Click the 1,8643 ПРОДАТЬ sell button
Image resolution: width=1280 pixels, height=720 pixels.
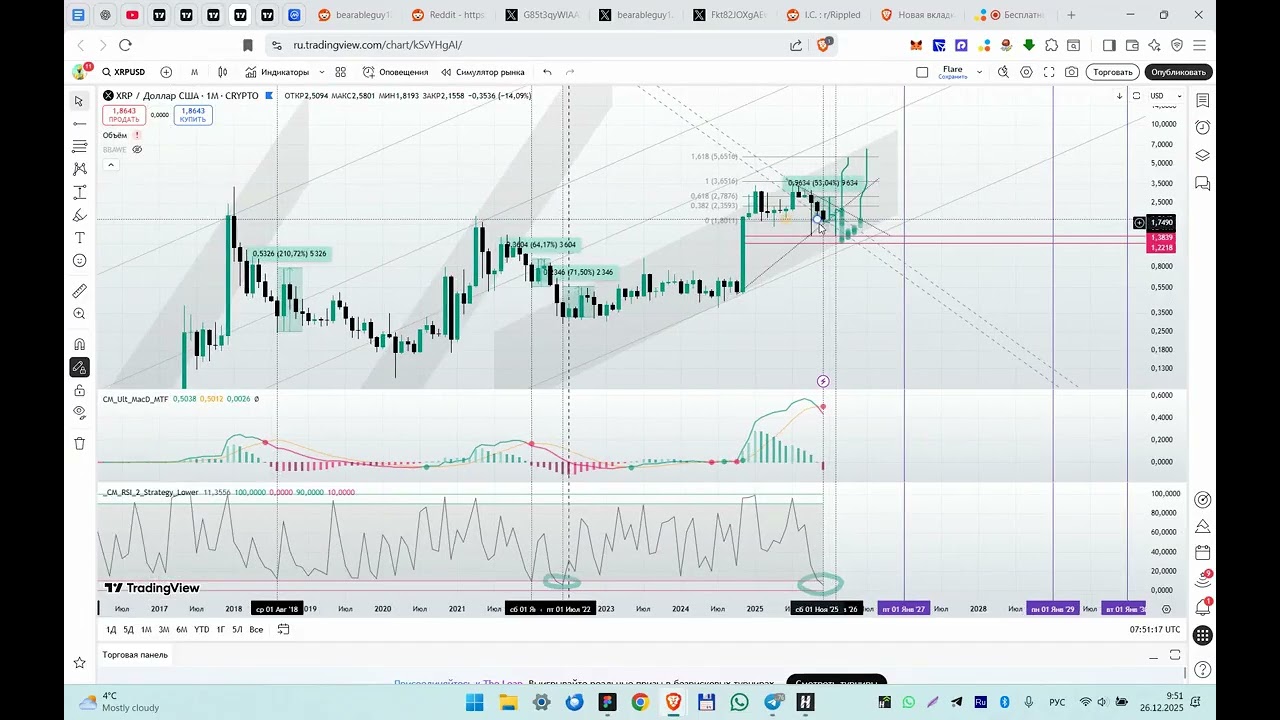point(124,115)
